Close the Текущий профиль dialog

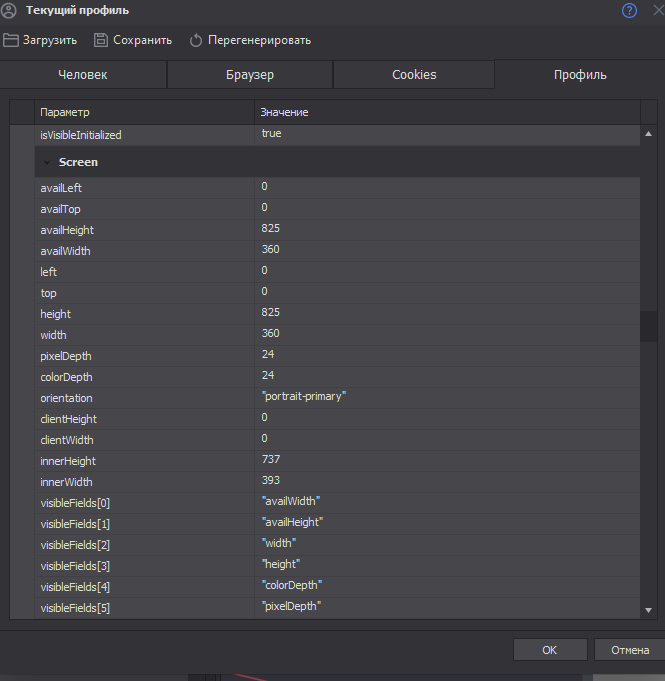[659, 10]
